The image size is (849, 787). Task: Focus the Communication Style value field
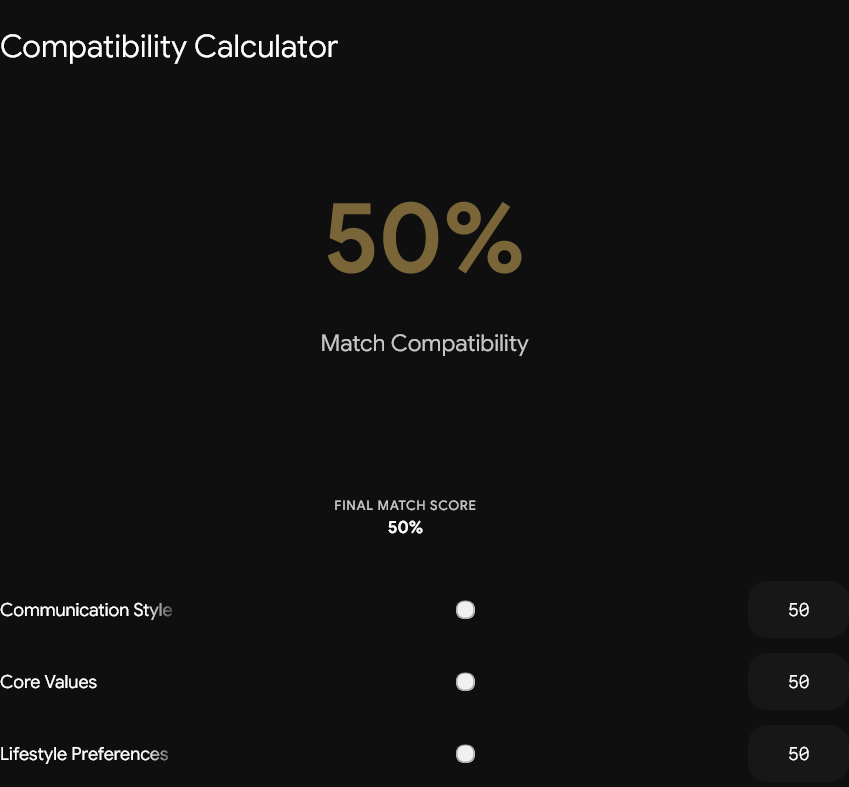pos(798,610)
